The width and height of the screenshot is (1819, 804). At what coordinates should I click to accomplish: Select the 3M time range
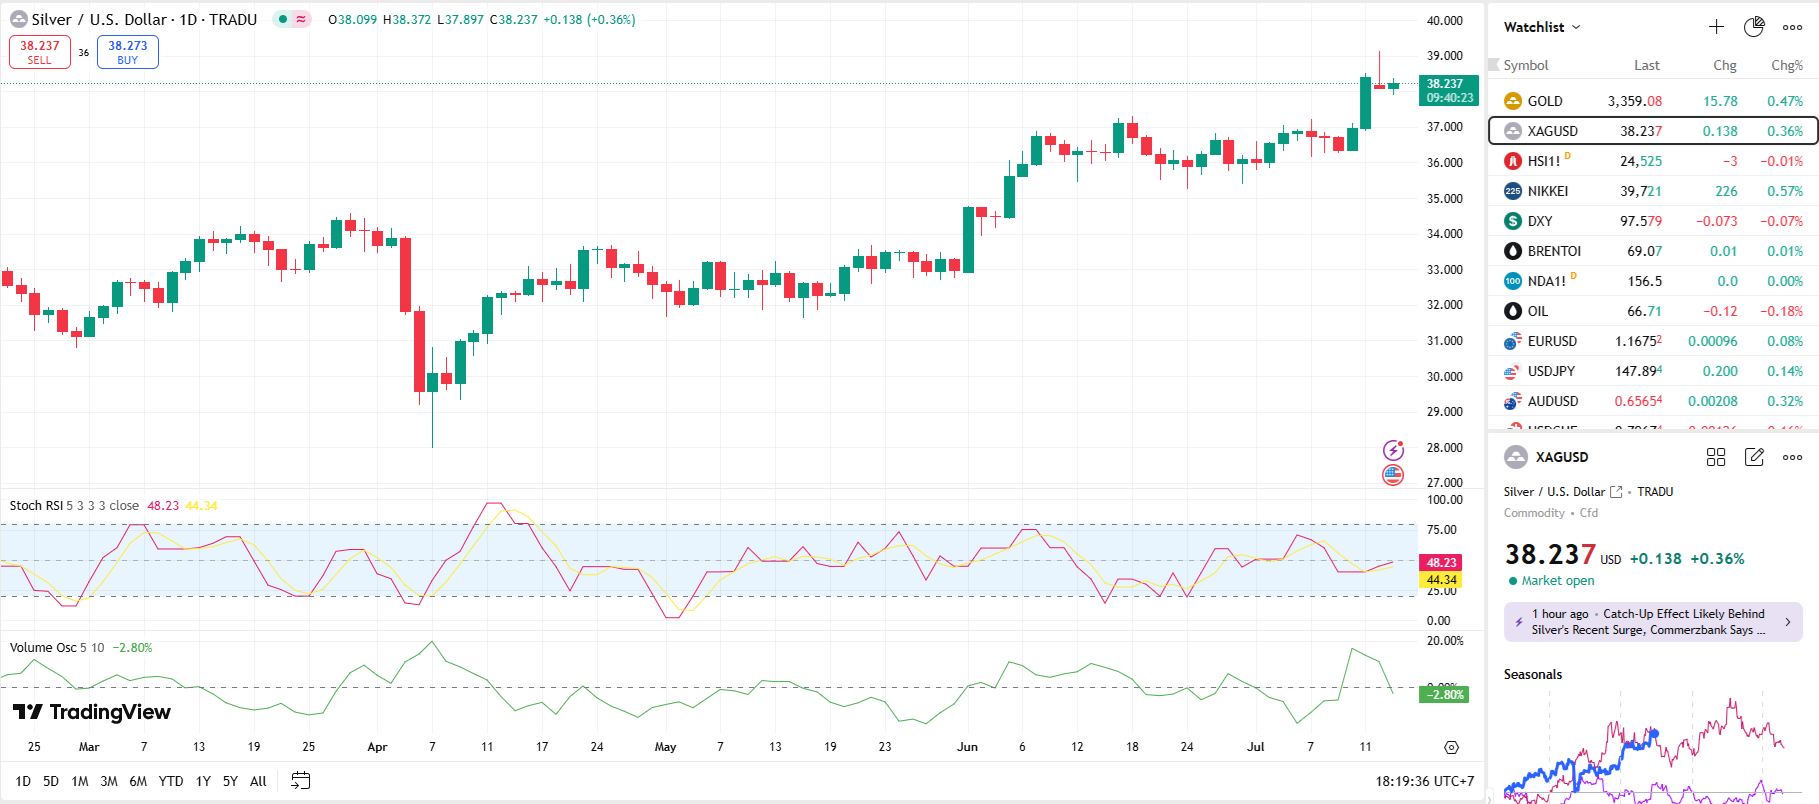pyautogui.click(x=109, y=781)
